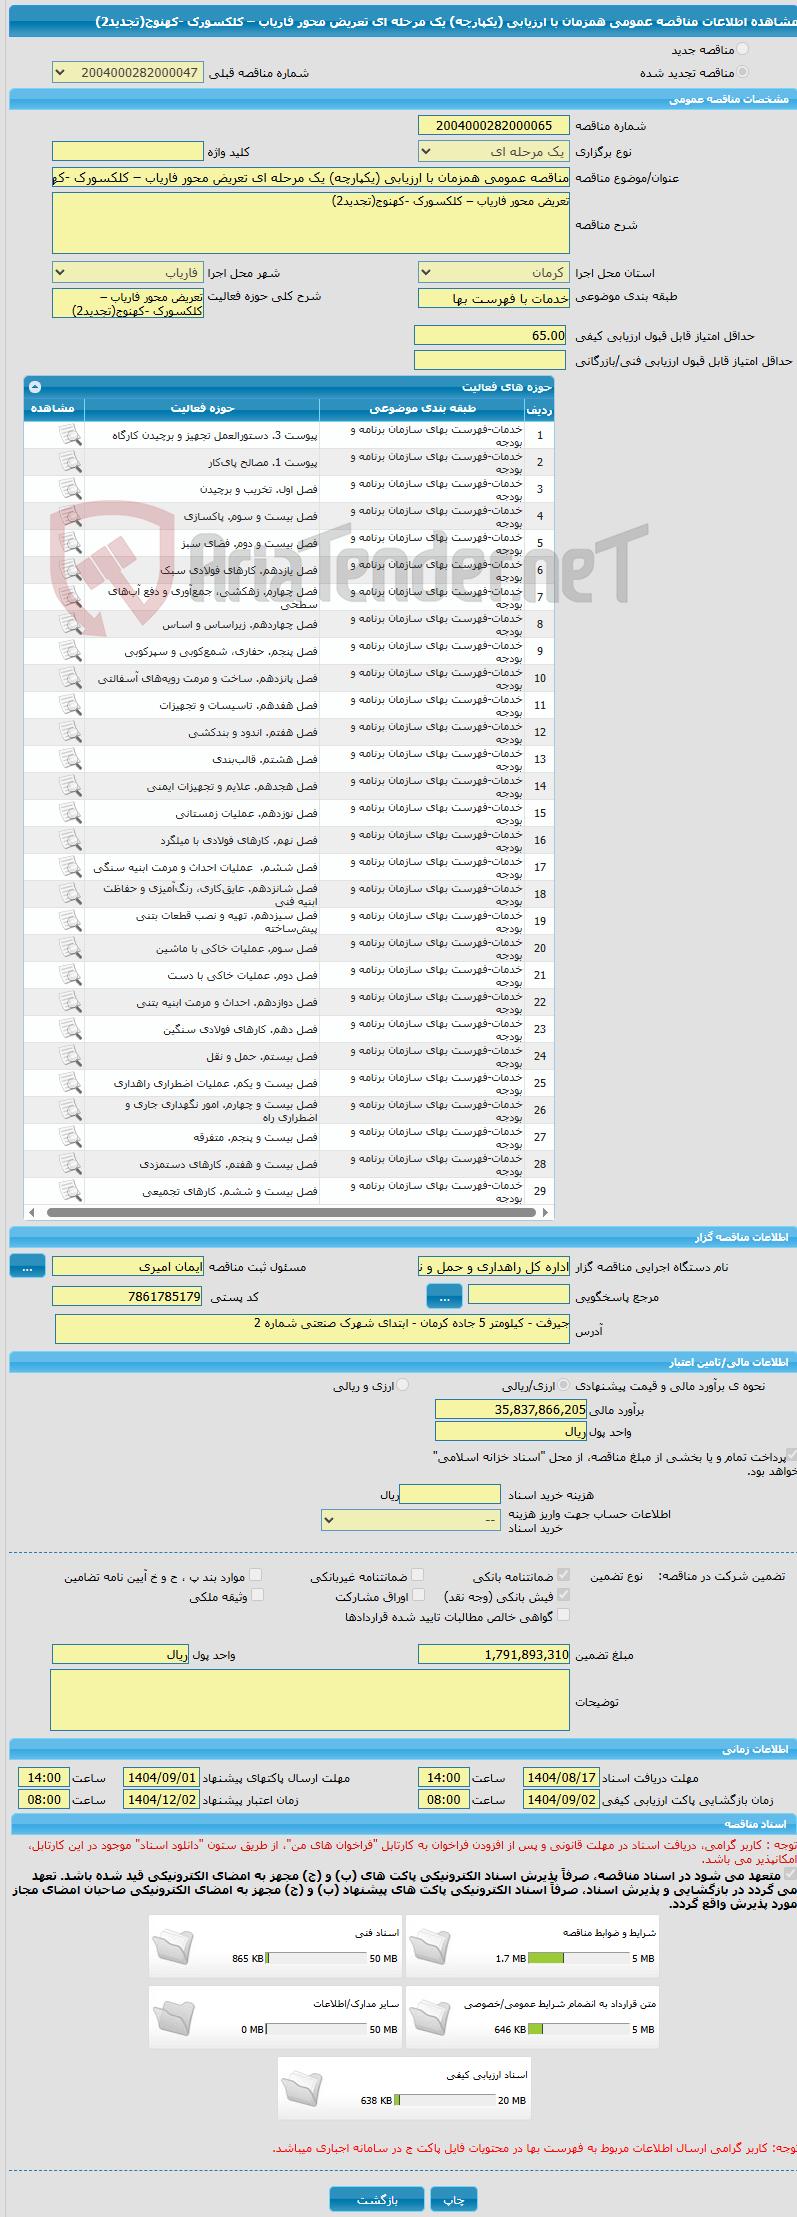Open the استان محل اجرا dropdown
The image size is (797, 2217).
pyautogui.click(x=494, y=272)
